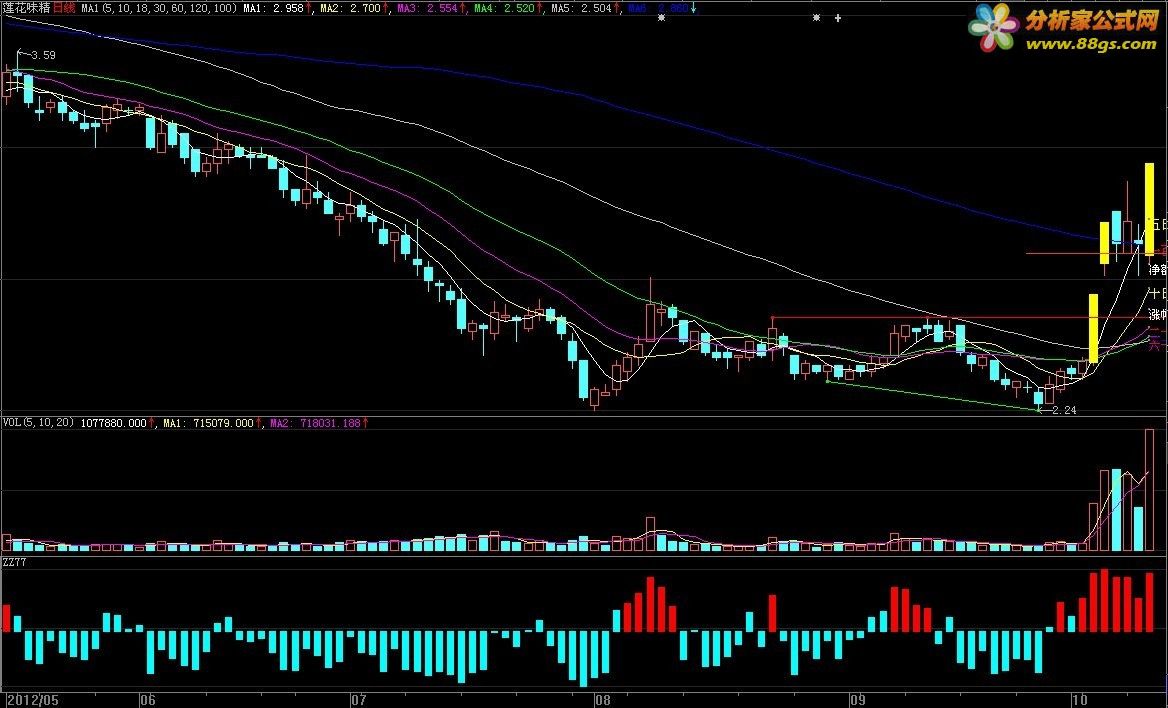Click the stock name 莲花味精
Viewport: 1168px width, 708px height.
tap(26, 8)
